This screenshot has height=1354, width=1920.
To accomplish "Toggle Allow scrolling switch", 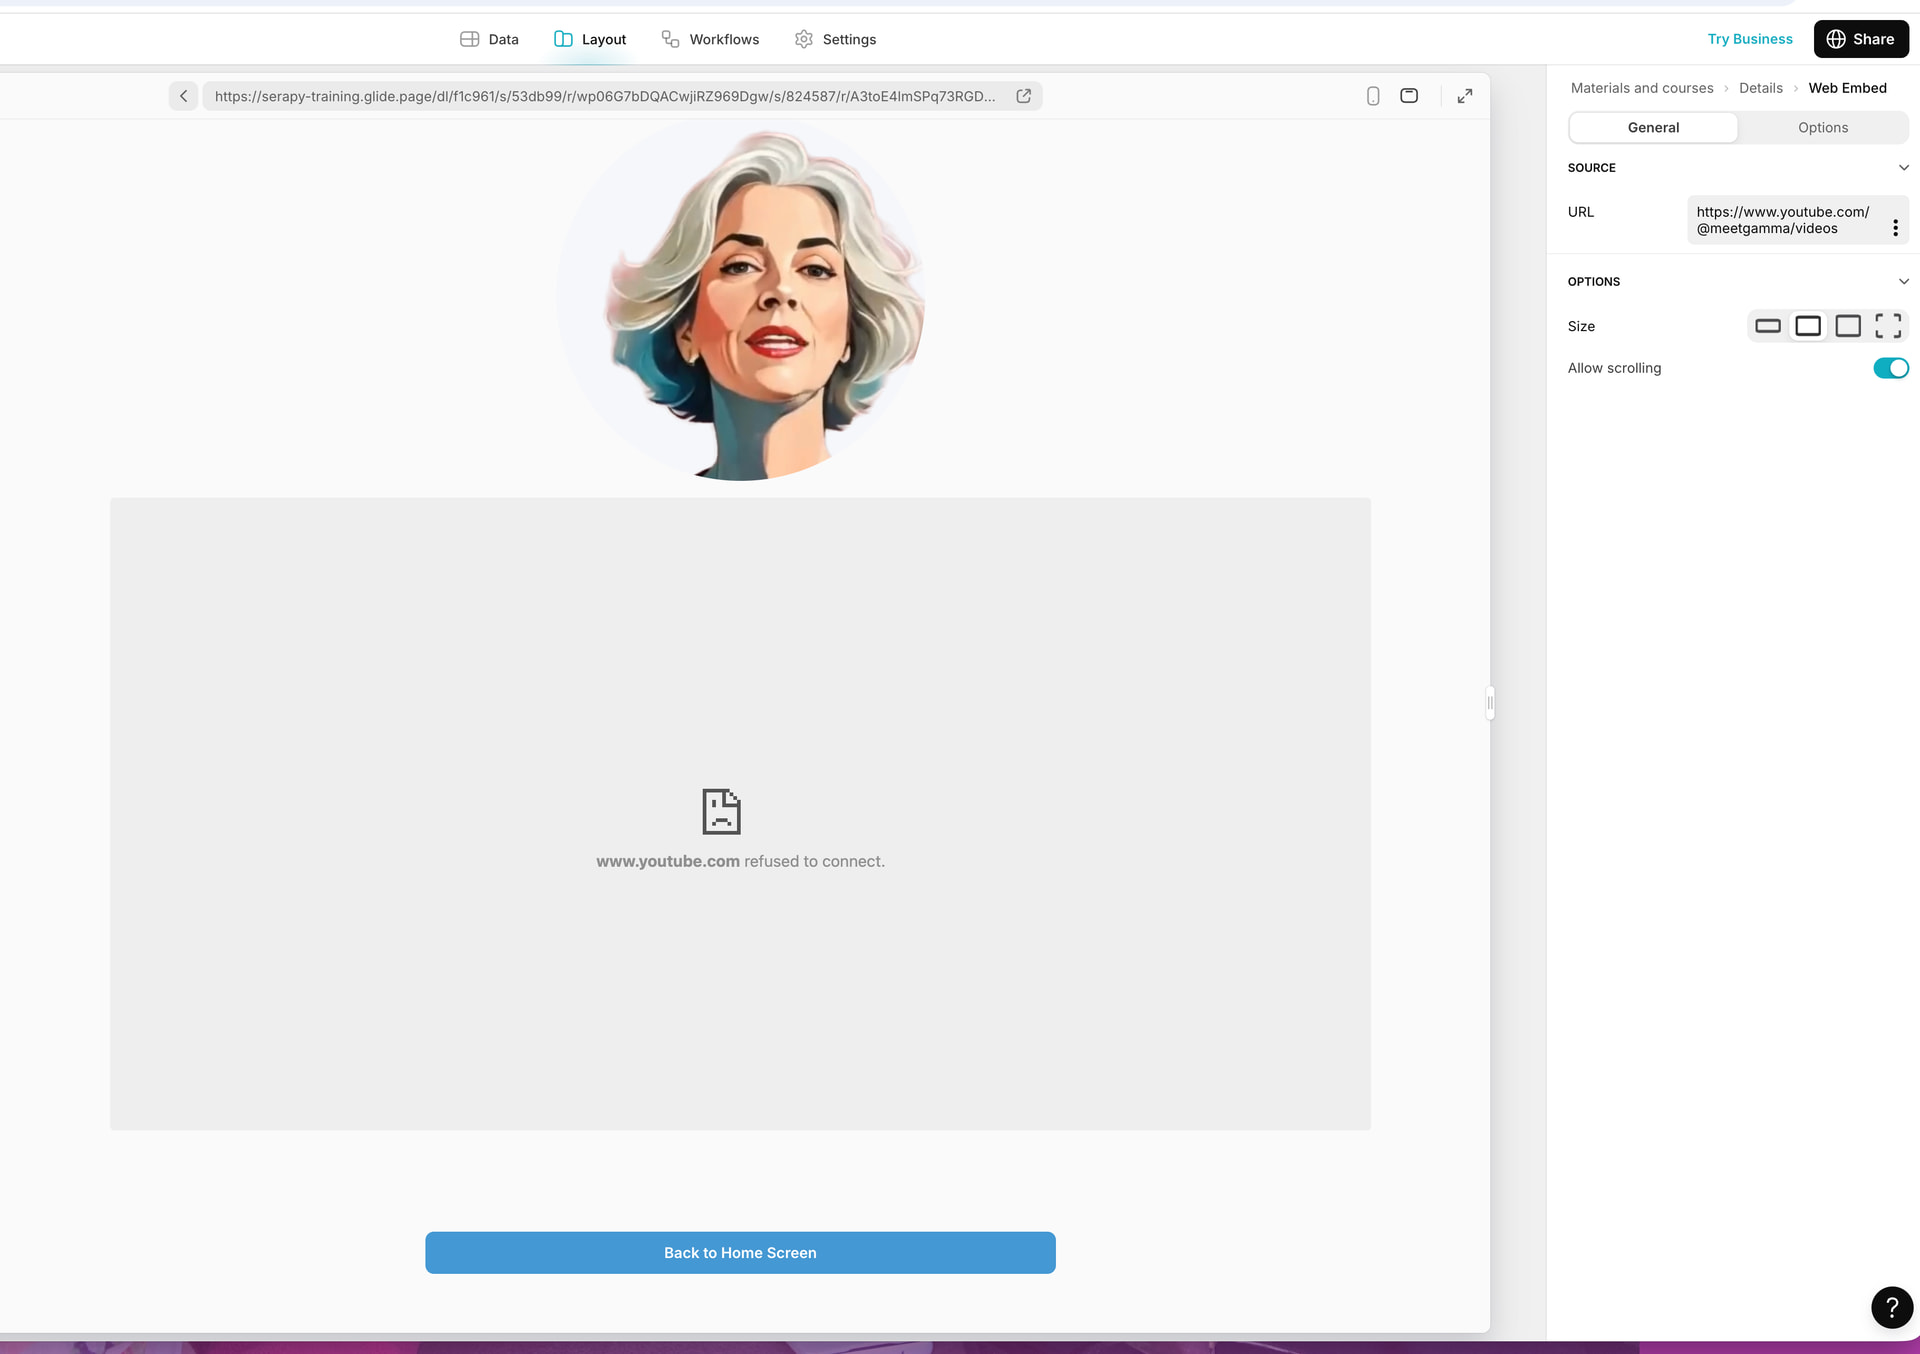I will tap(1890, 368).
